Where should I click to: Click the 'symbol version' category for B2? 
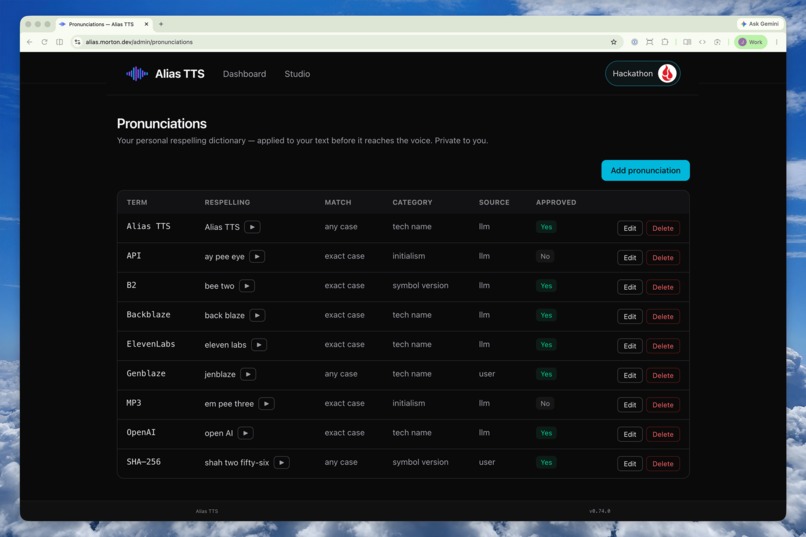420,286
